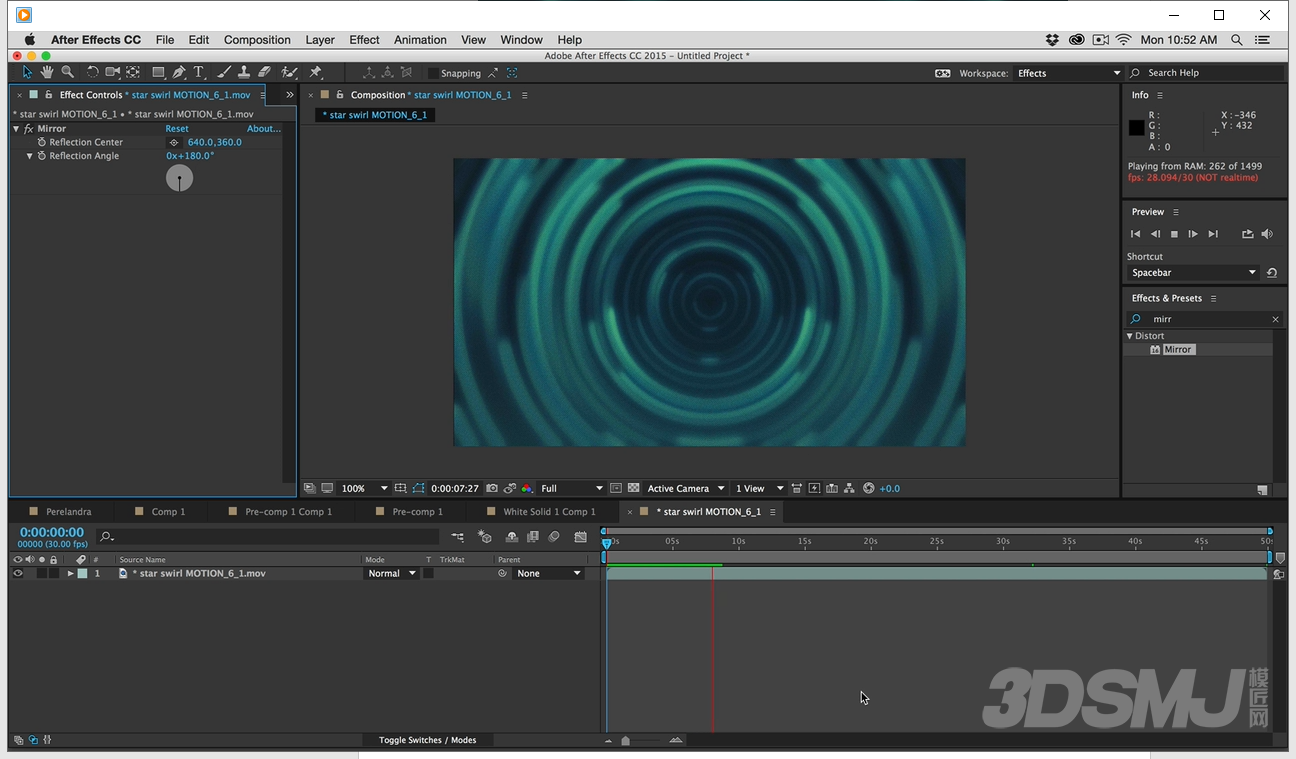Toggle Reflection Angle stopwatch keyframing

pyautogui.click(x=42, y=156)
